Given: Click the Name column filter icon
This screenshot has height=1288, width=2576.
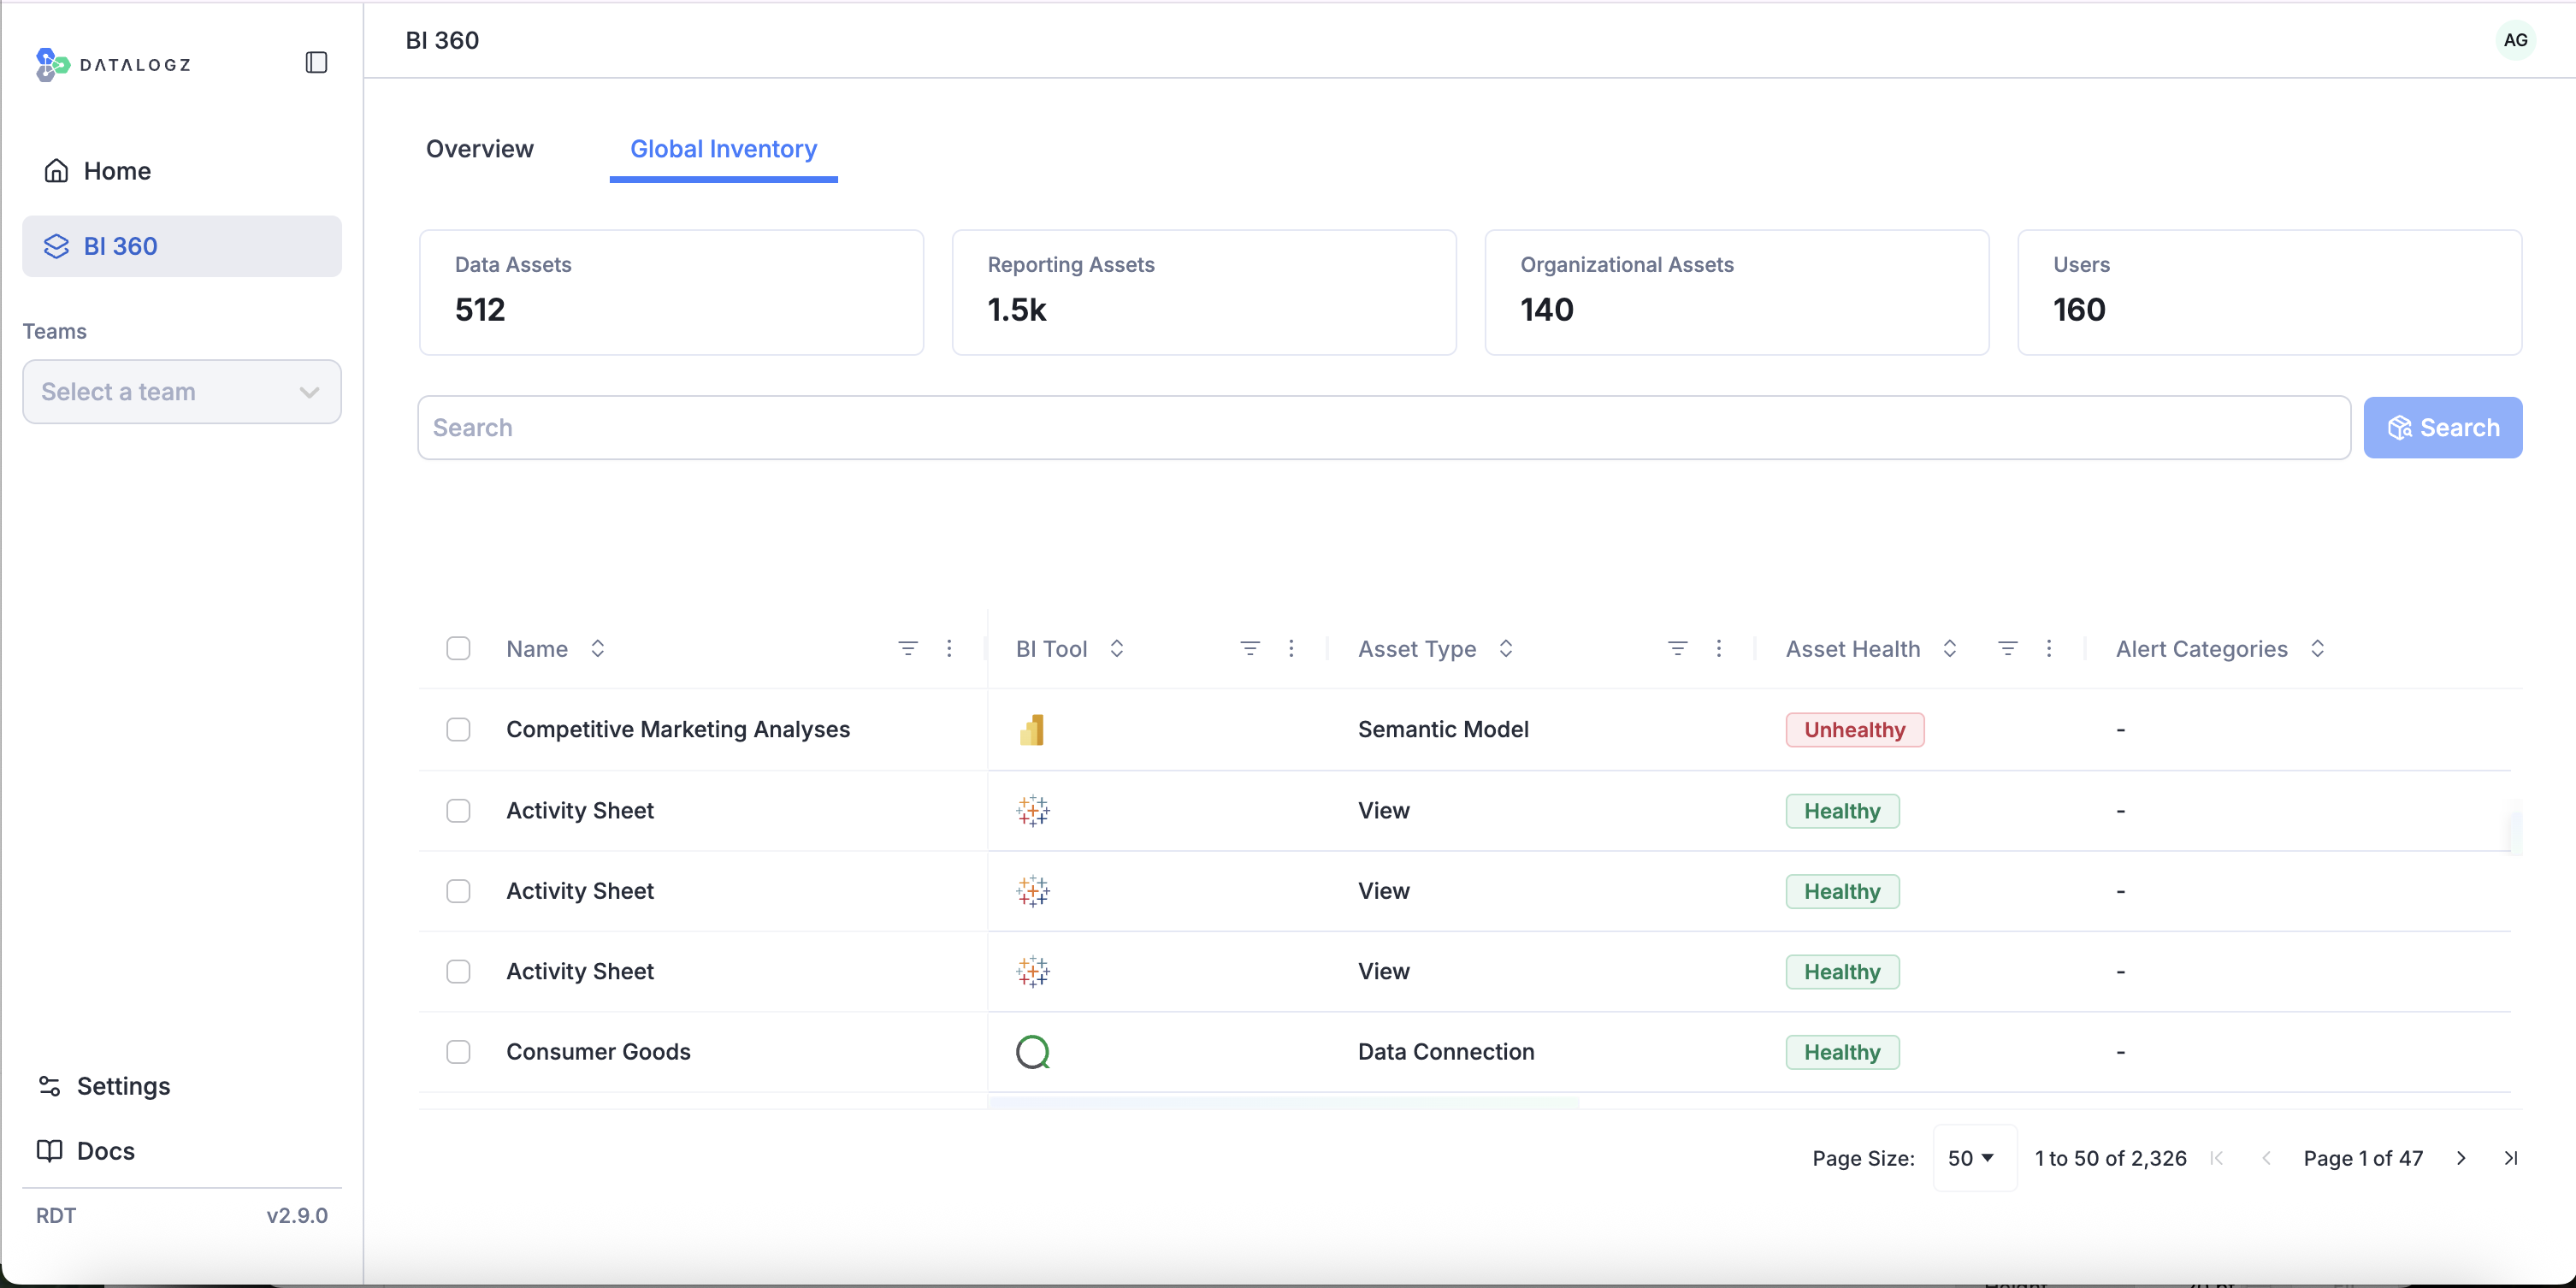Looking at the screenshot, I should point(907,648).
